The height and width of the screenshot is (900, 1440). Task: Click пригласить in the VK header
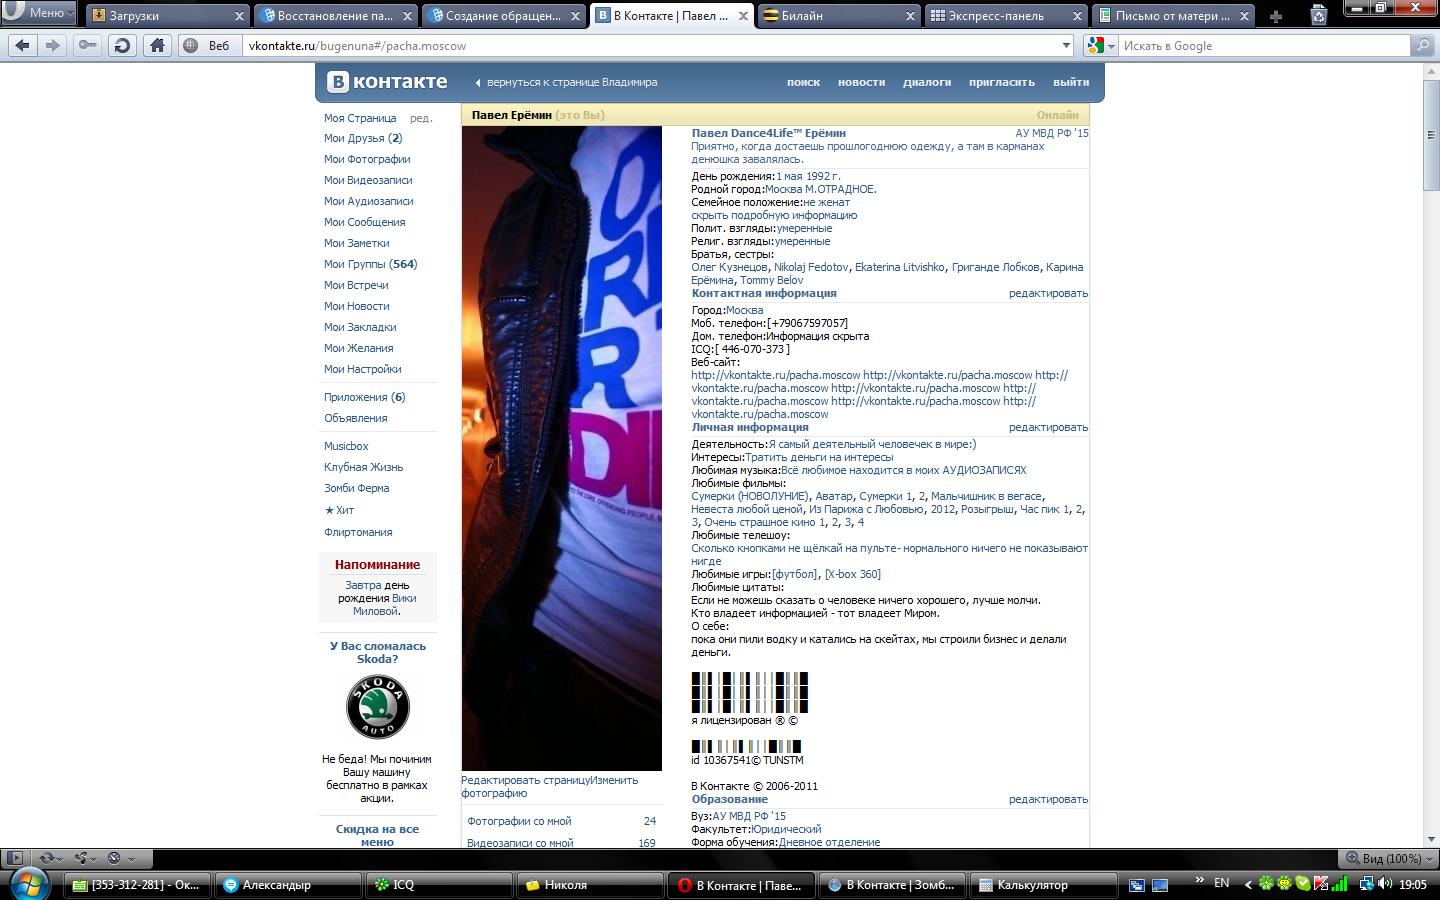[x=1001, y=82]
